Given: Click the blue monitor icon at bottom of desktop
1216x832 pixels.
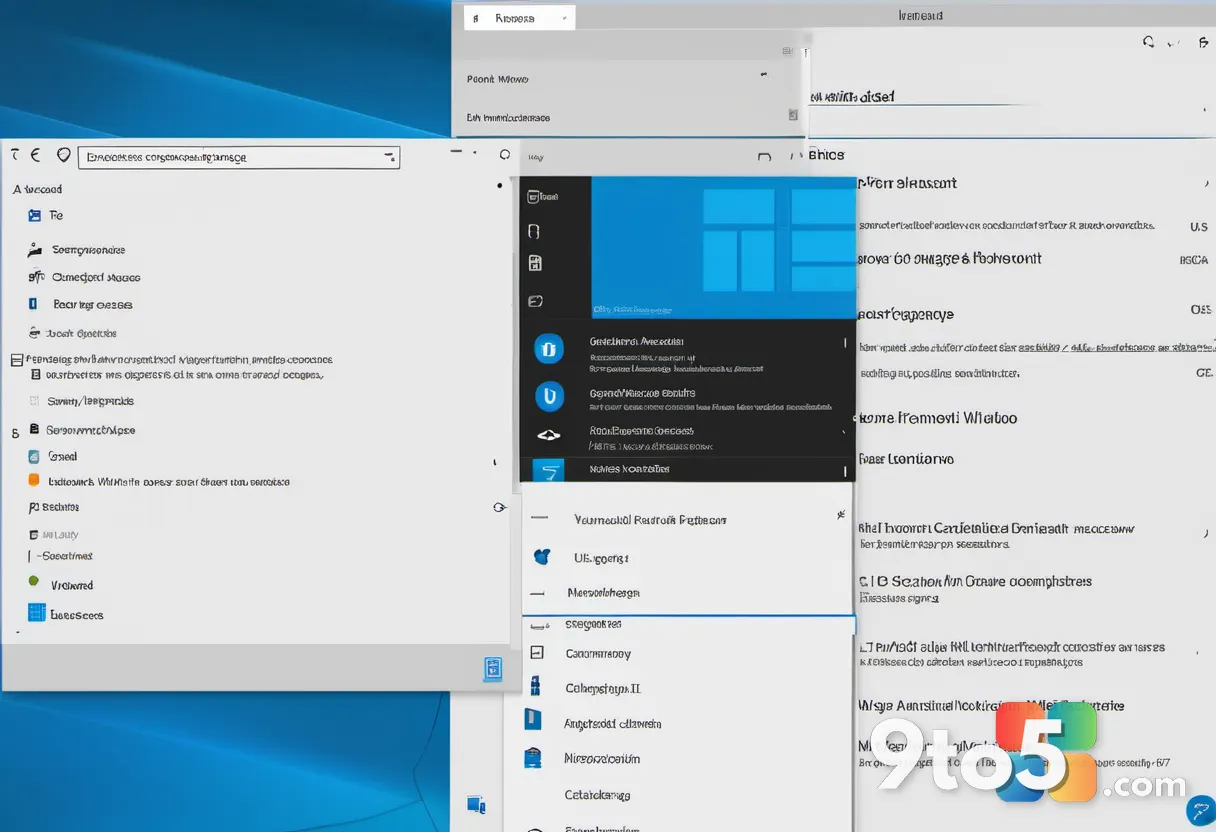Looking at the screenshot, I should 476,803.
